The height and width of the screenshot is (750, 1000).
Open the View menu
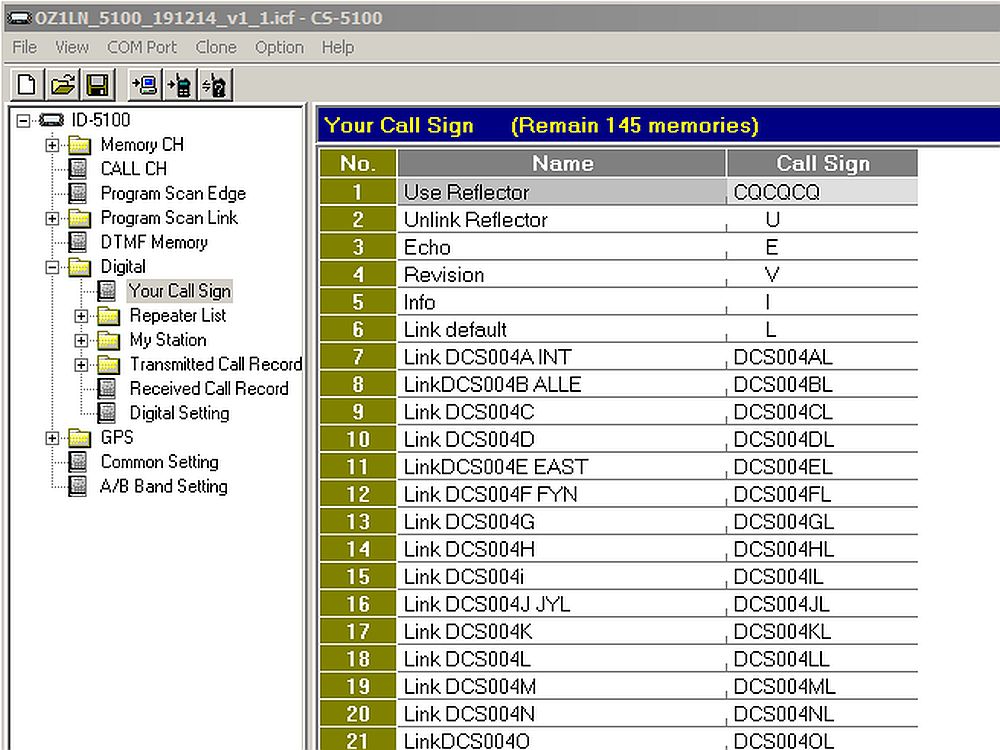[x=71, y=47]
